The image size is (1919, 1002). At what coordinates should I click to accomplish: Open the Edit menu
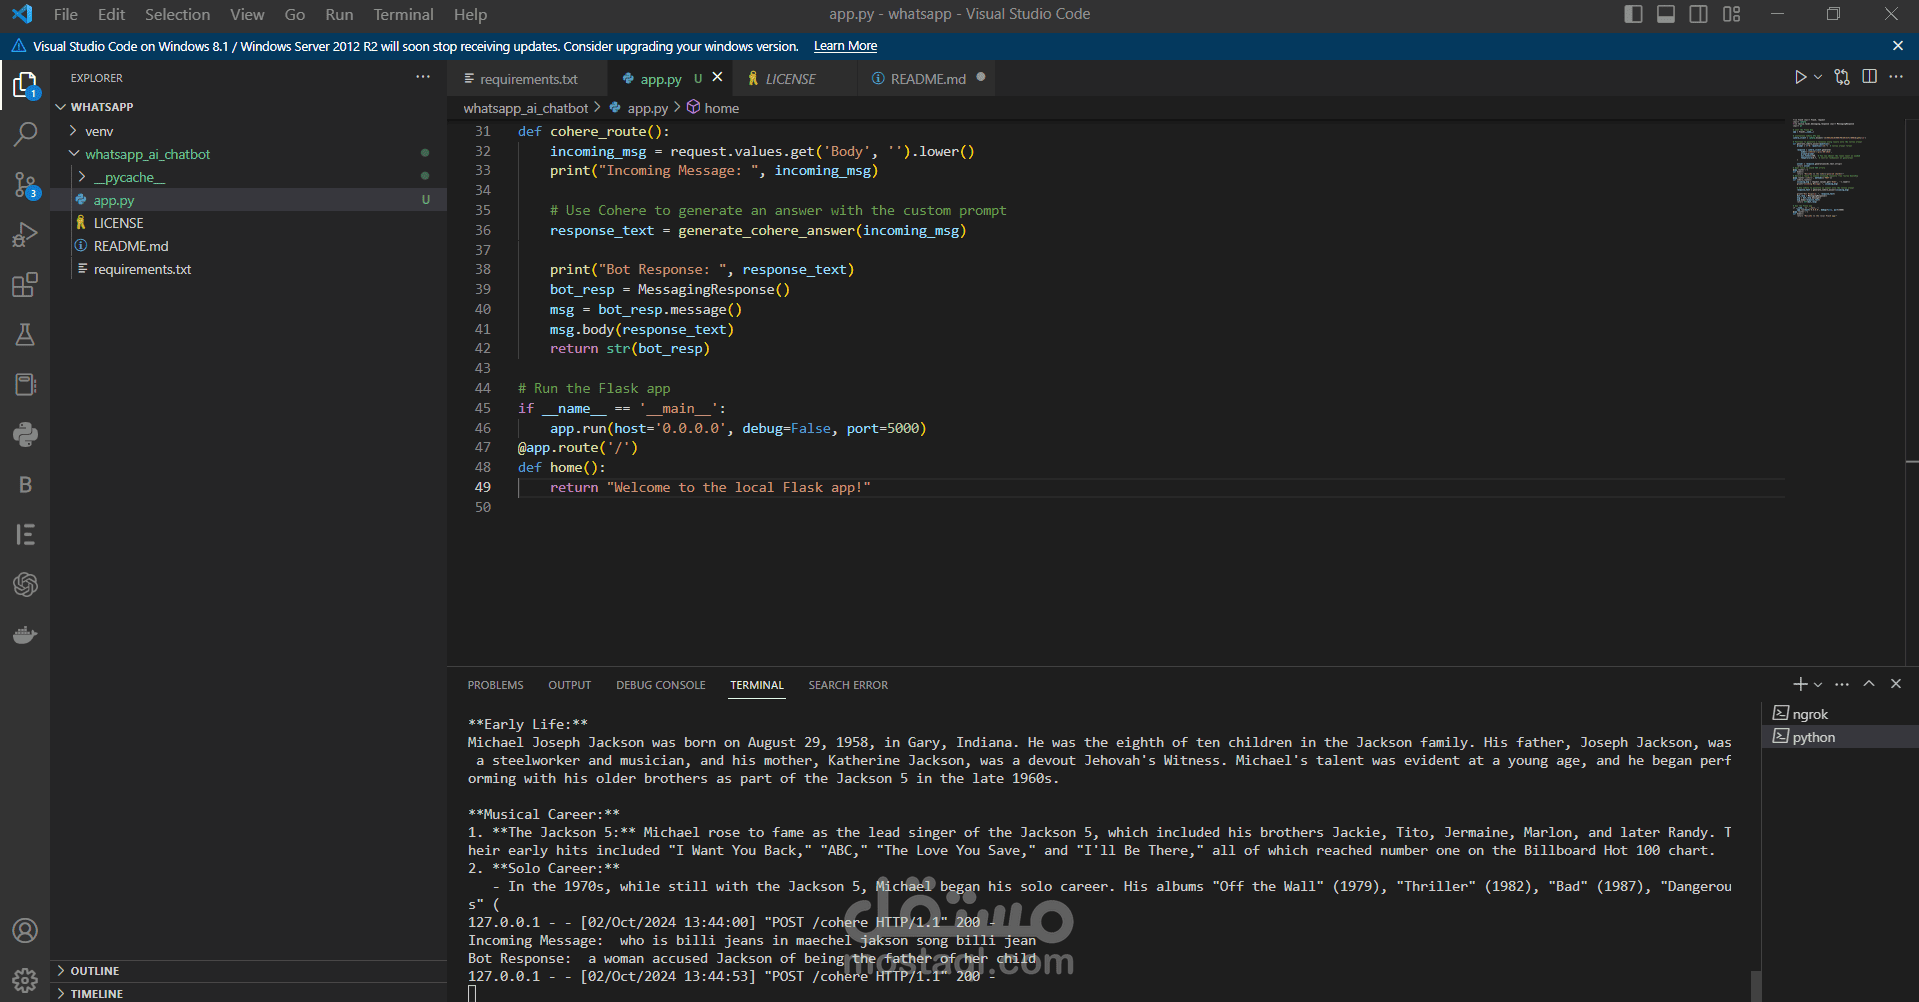112,14
